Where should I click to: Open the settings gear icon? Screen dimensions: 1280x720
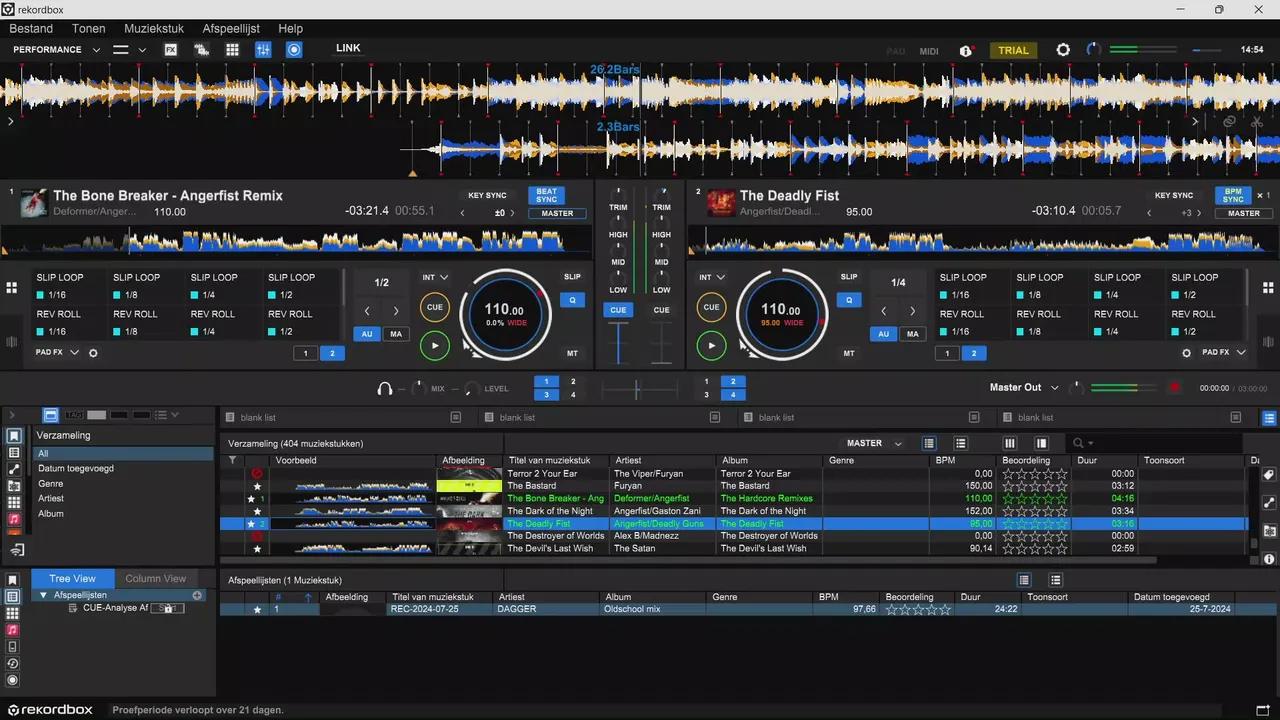(1063, 50)
